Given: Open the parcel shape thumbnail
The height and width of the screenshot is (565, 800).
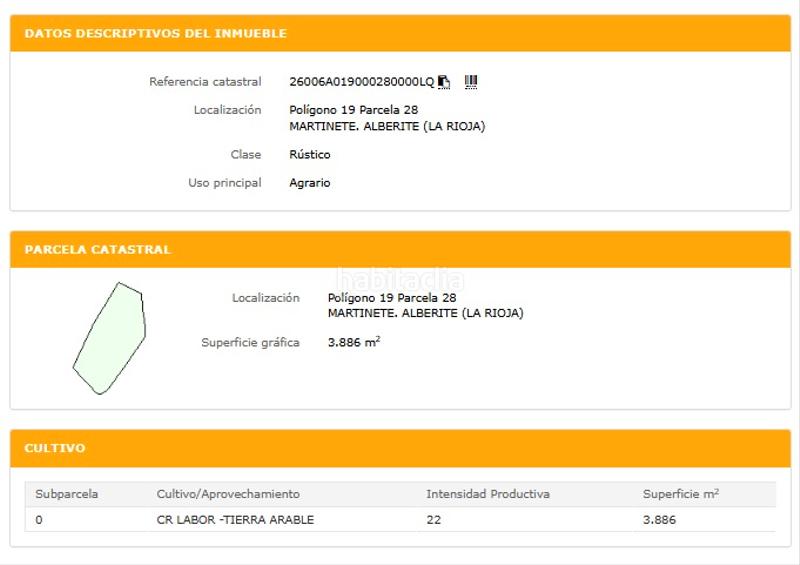Looking at the screenshot, I should 109,338.
